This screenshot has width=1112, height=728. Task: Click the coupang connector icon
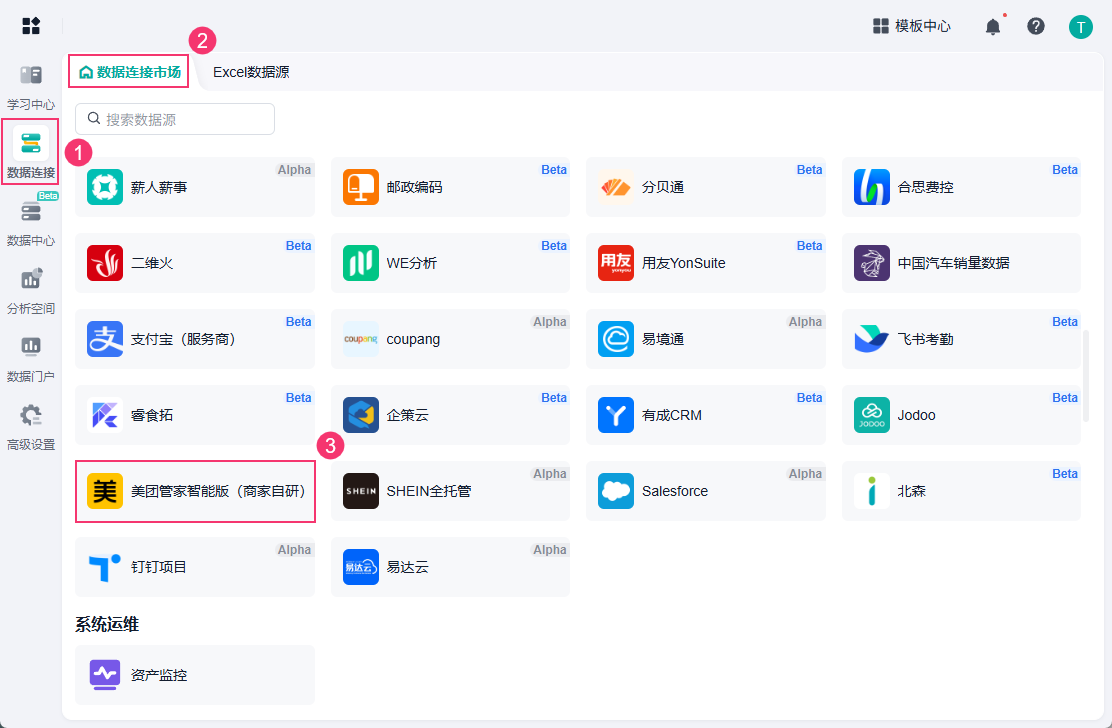[x=360, y=339]
